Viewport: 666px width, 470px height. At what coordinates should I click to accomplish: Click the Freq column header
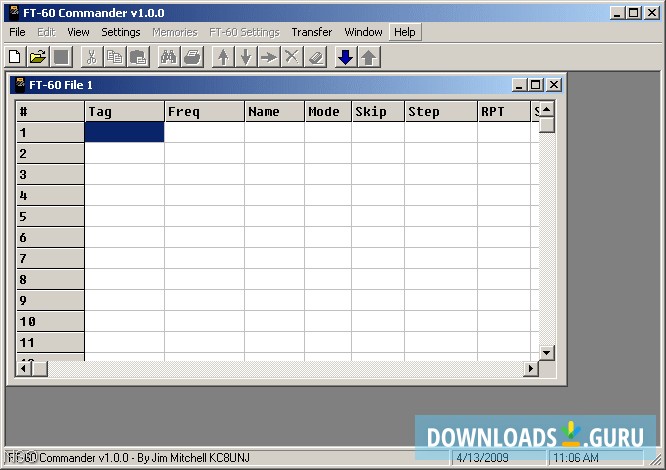(x=204, y=112)
